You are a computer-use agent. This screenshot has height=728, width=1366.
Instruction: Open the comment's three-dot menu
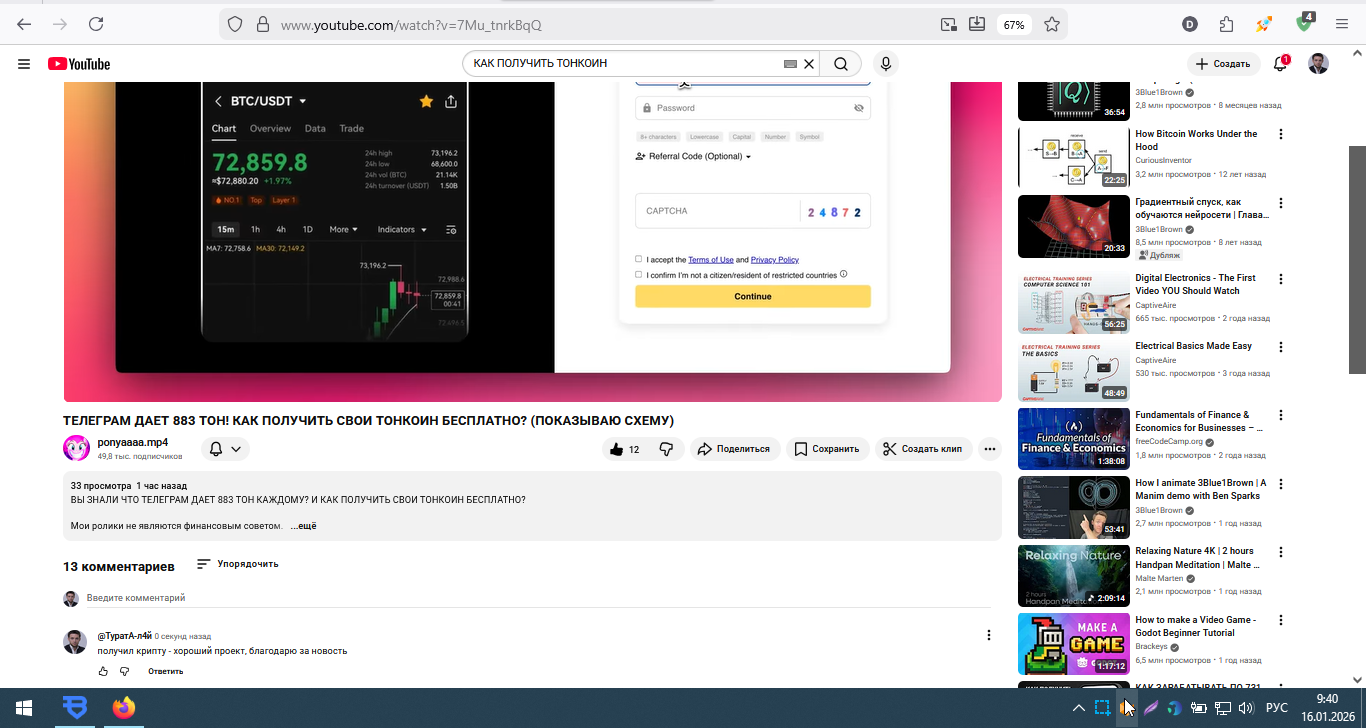[x=989, y=635]
